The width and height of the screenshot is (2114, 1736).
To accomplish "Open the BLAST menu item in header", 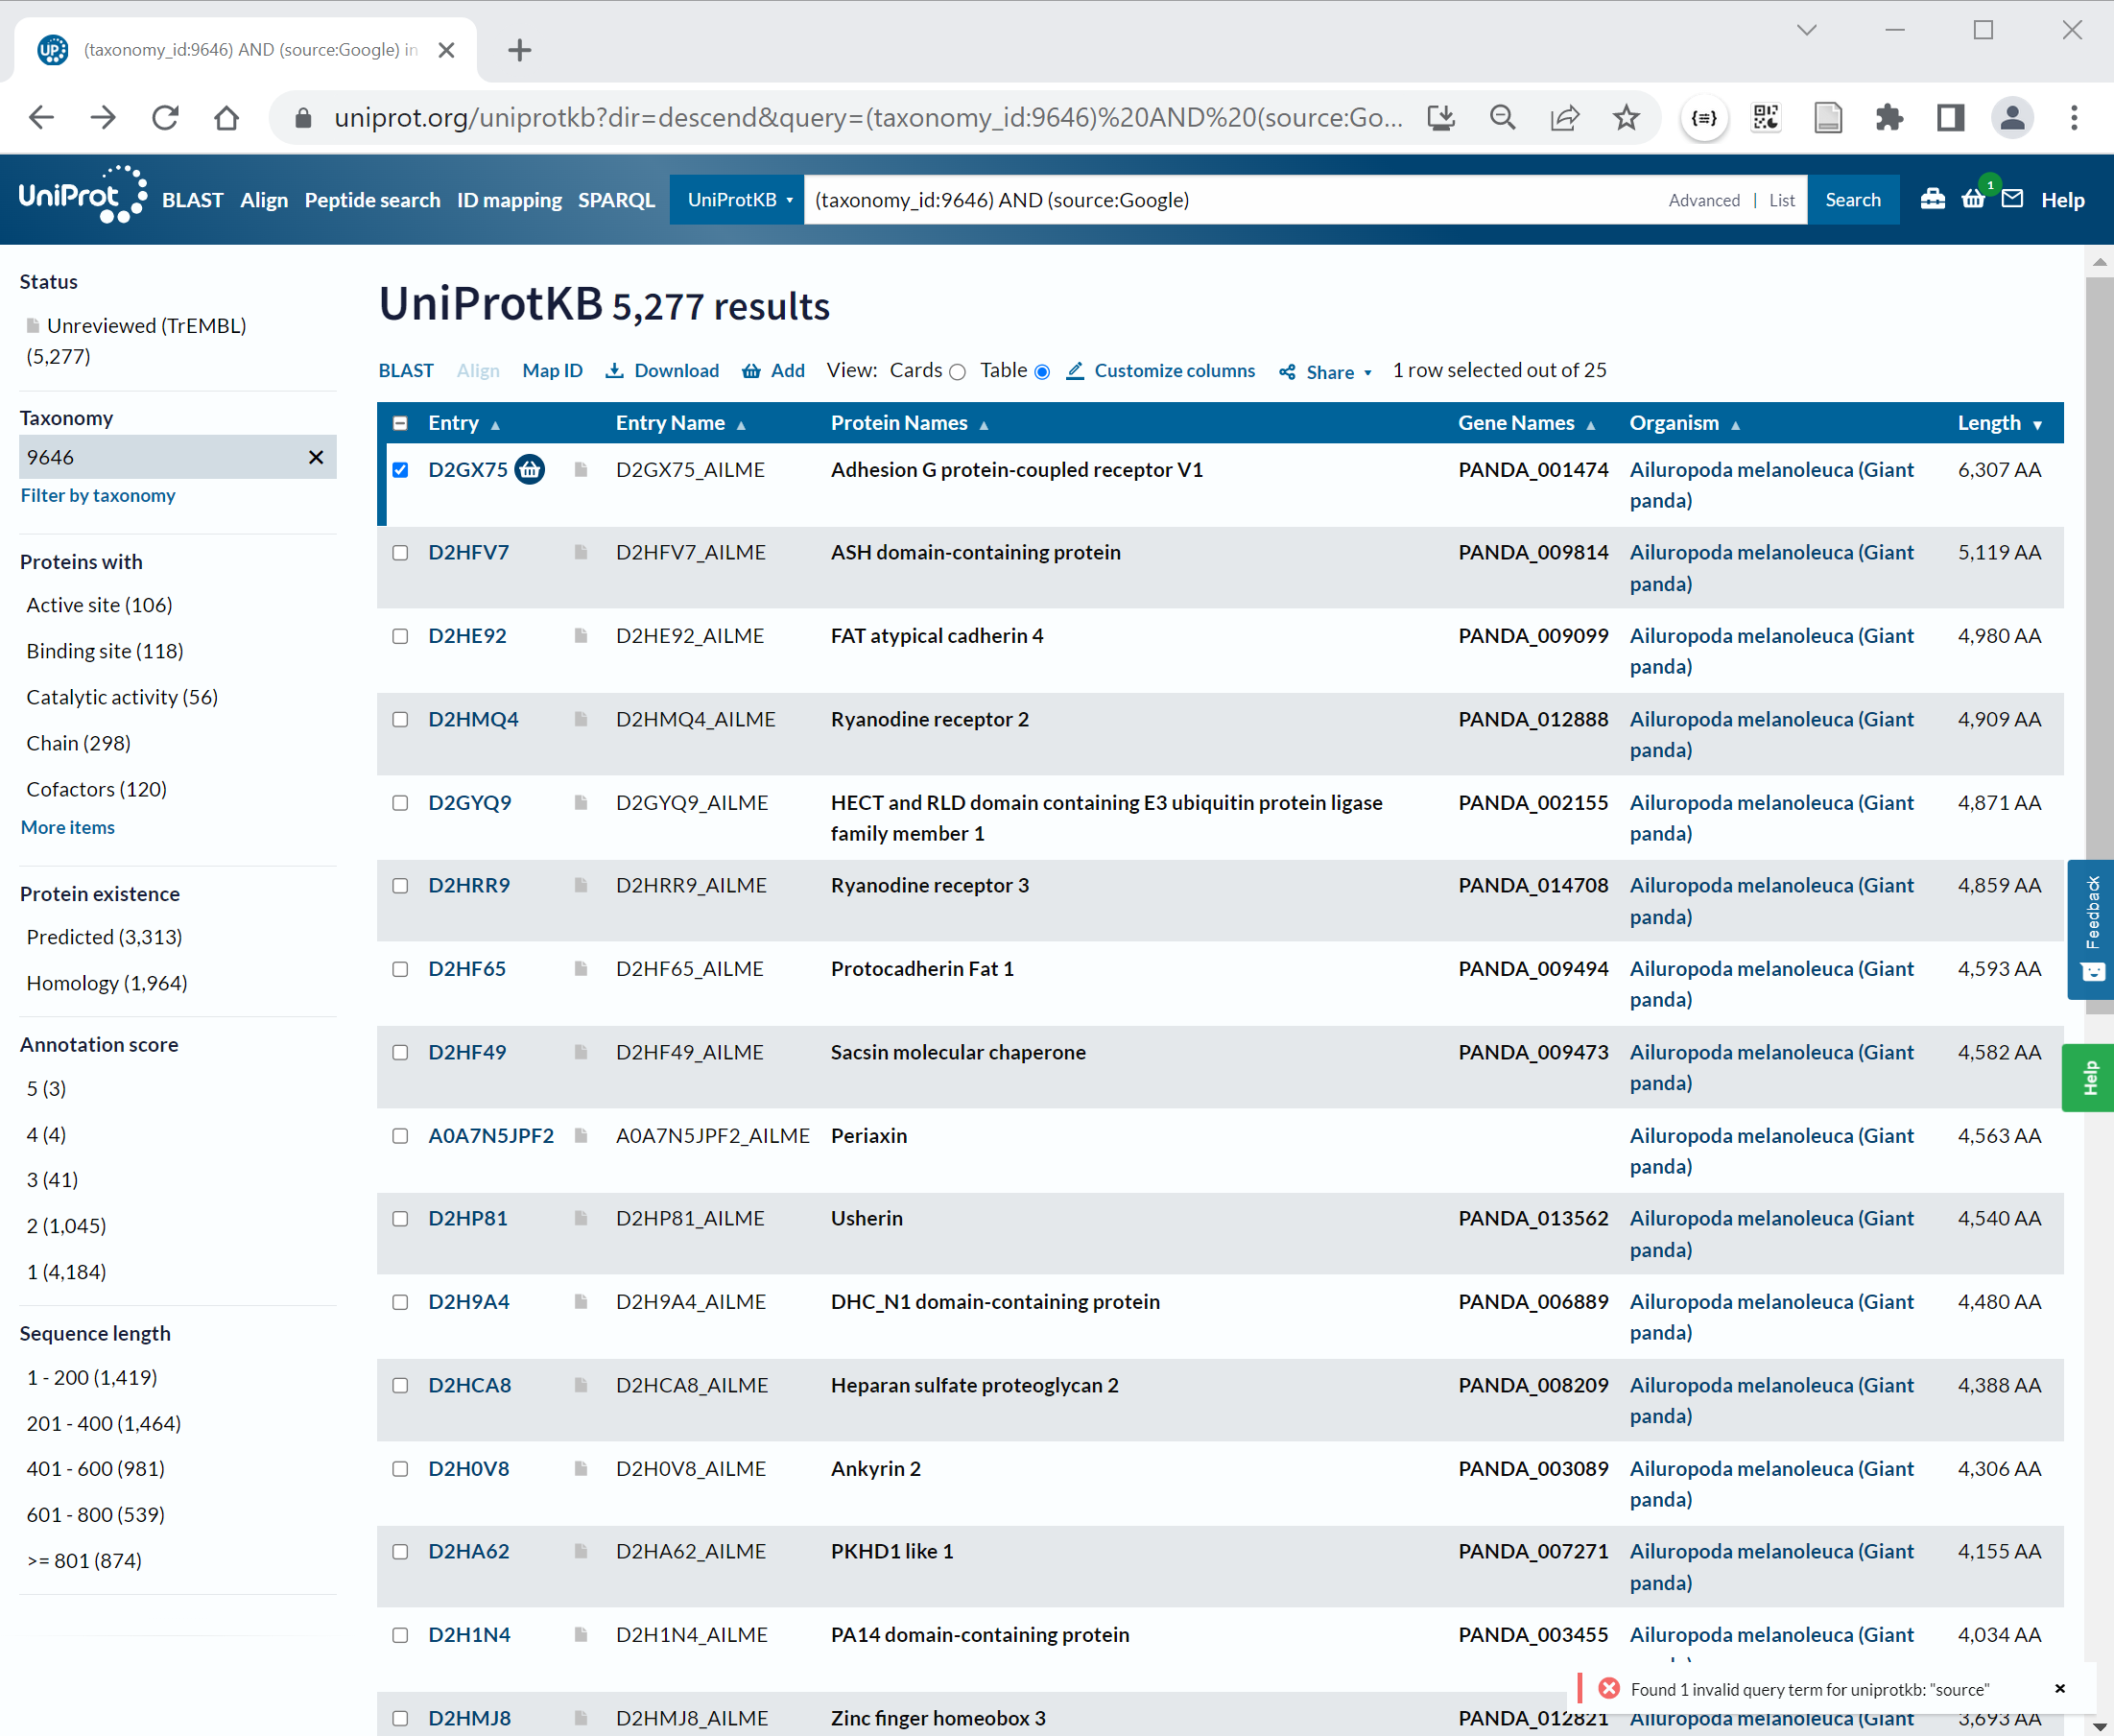I will click(x=192, y=200).
